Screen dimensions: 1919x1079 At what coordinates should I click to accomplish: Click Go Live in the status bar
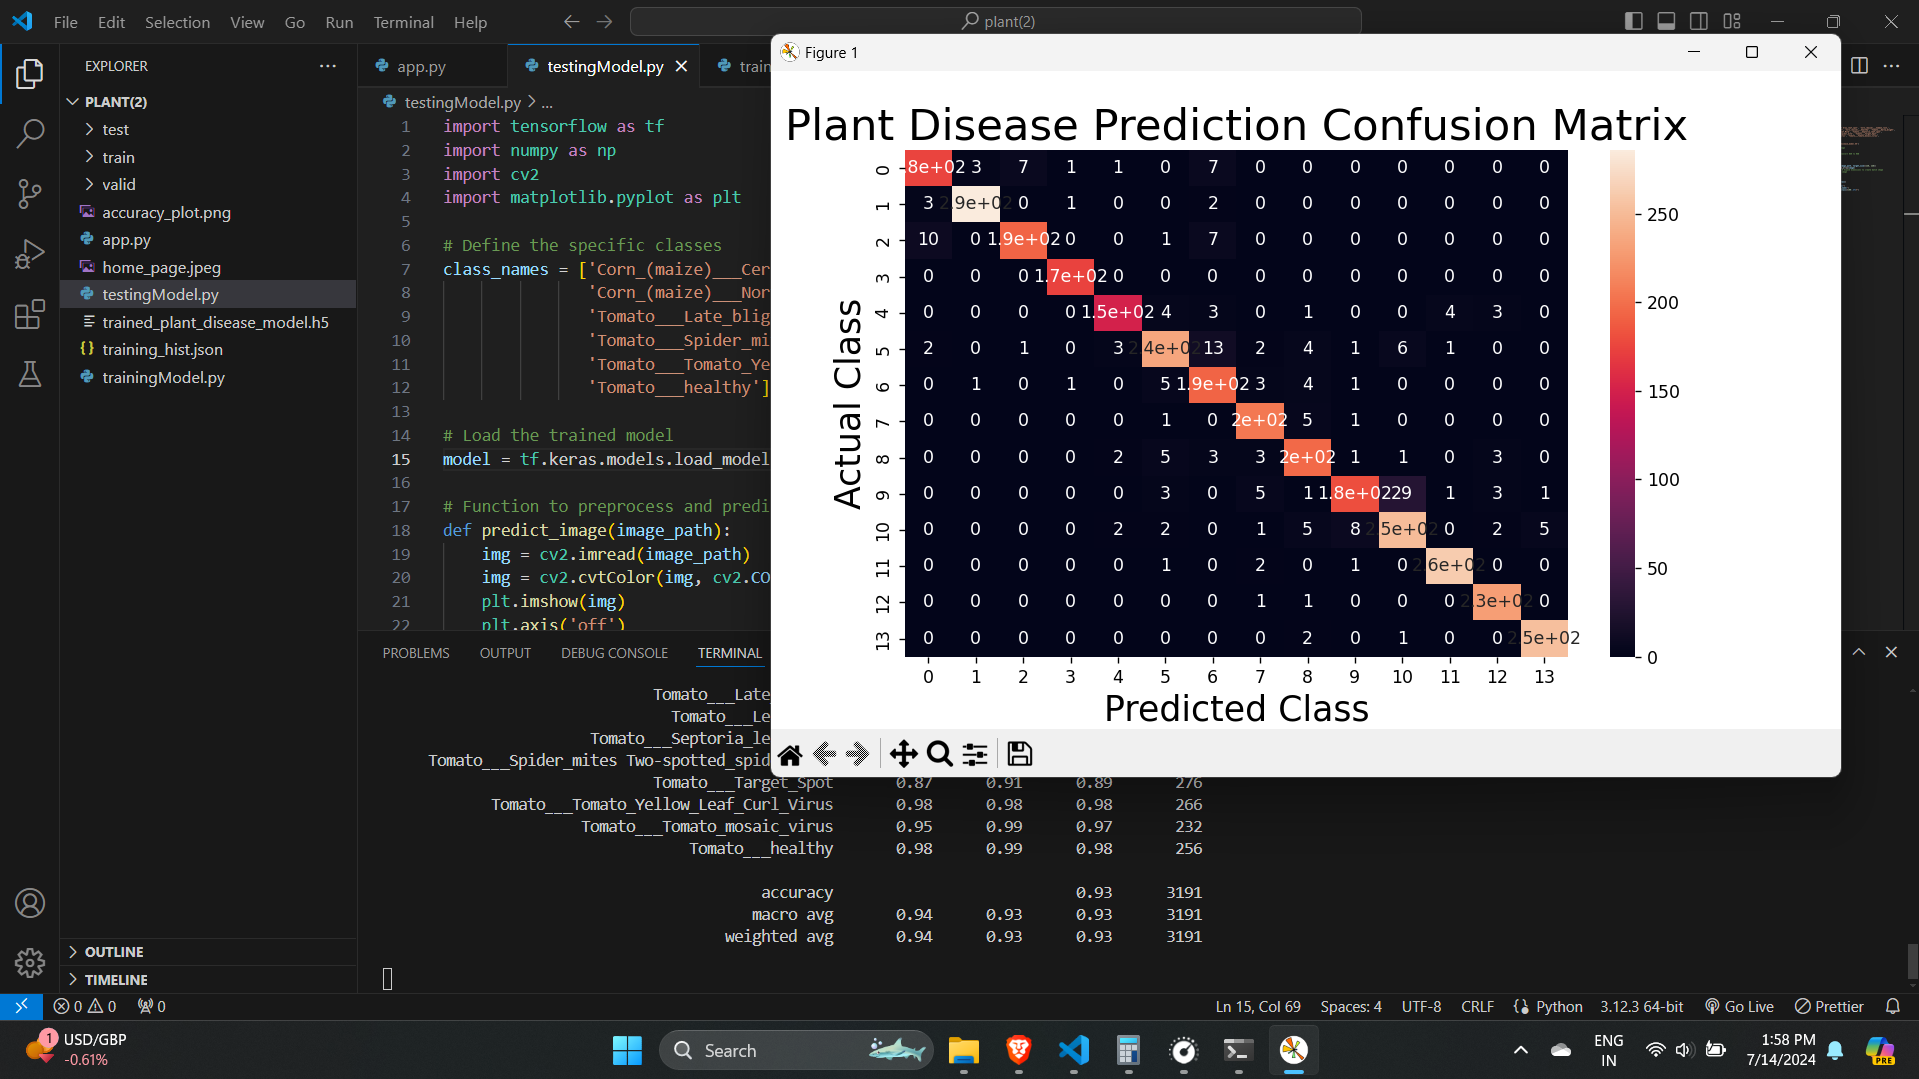(1739, 1006)
